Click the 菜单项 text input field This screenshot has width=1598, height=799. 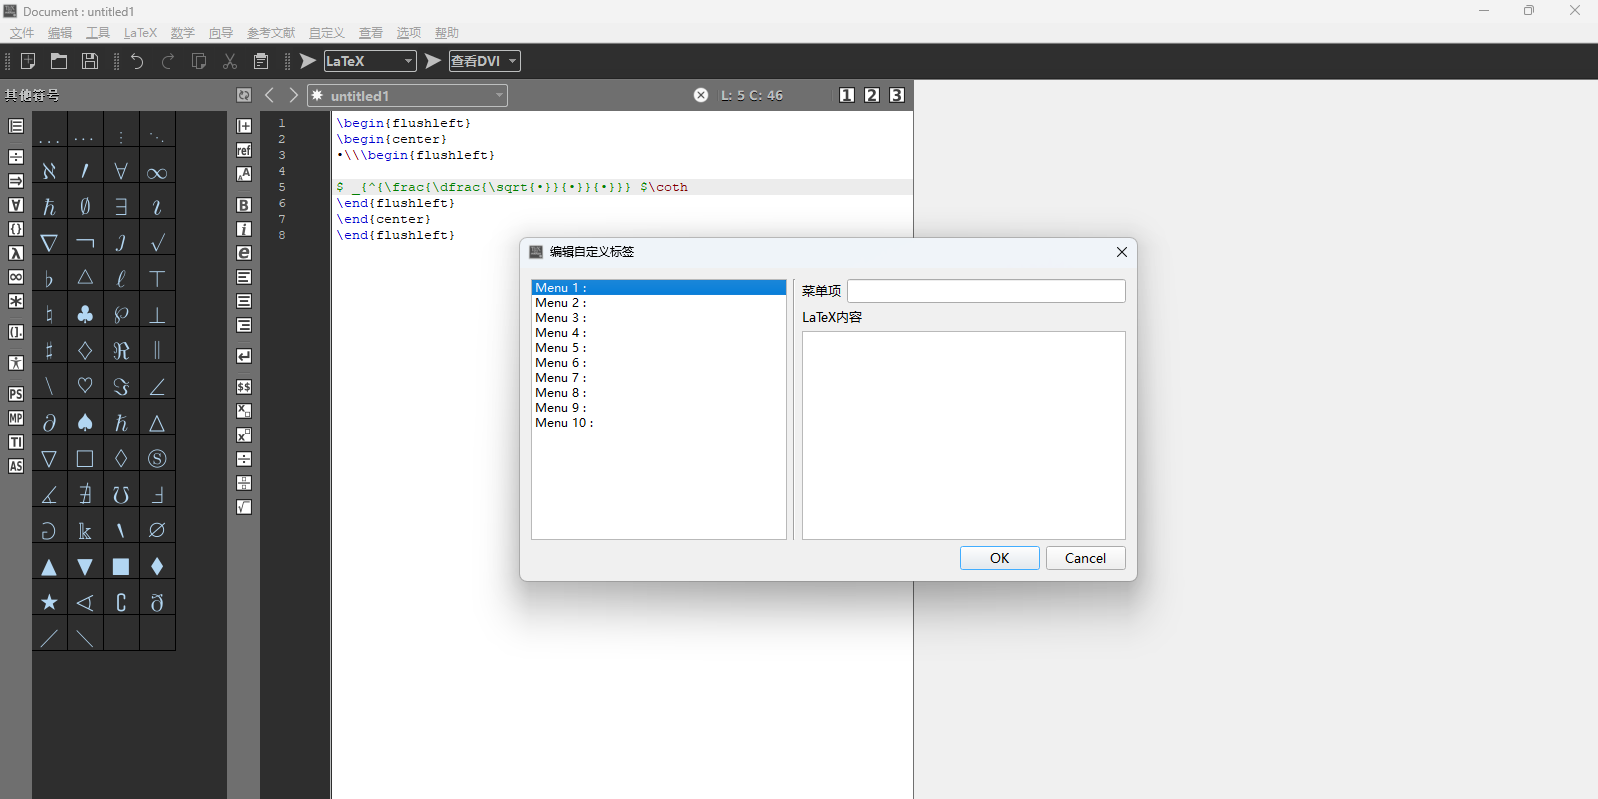pos(985,291)
